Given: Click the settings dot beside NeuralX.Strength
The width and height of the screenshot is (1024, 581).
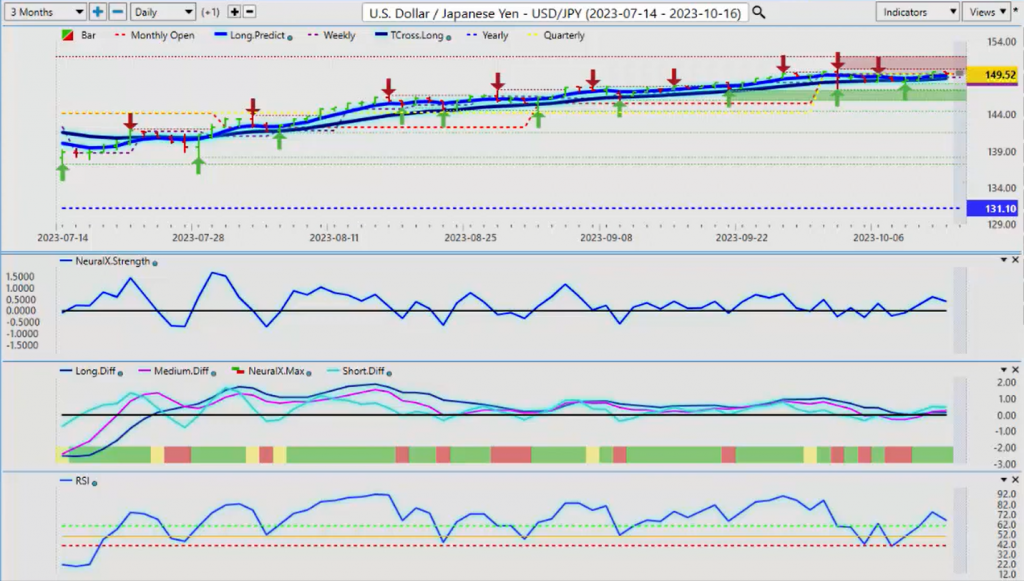Looking at the screenshot, I should (x=155, y=262).
